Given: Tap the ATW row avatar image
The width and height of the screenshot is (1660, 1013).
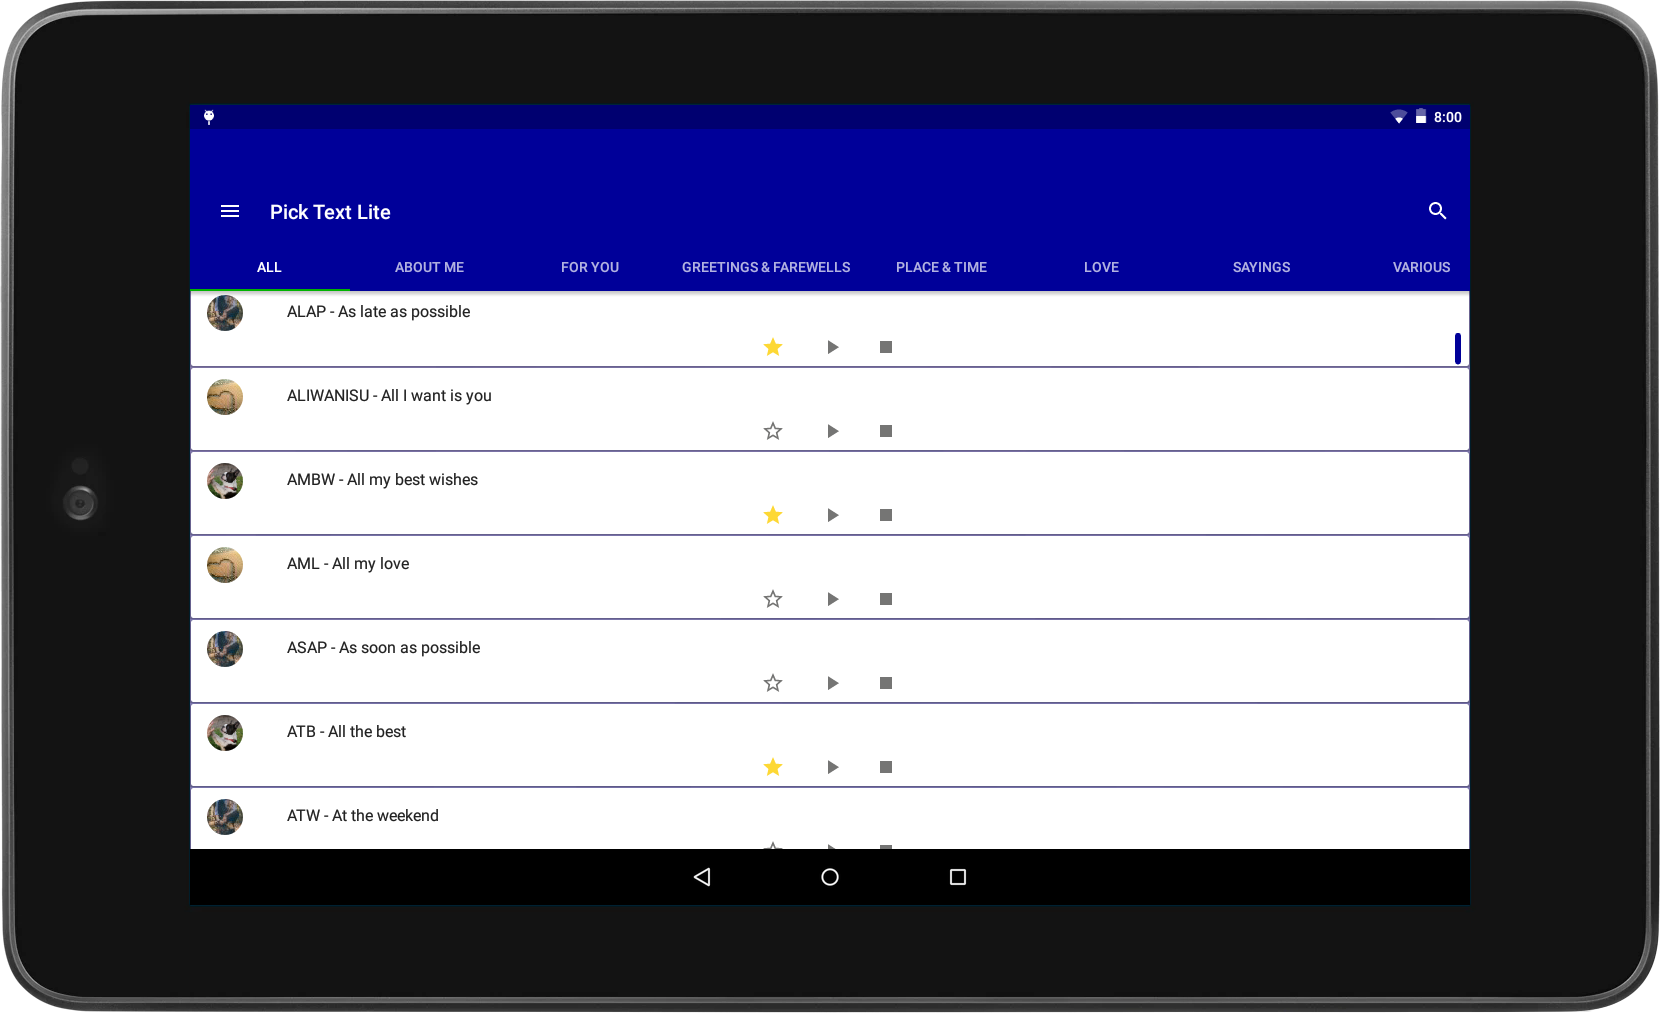Looking at the screenshot, I should [x=225, y=817].
